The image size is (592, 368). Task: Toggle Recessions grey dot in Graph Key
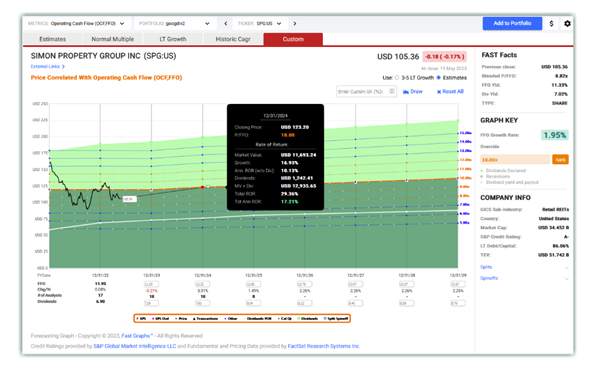click(482, 176)
